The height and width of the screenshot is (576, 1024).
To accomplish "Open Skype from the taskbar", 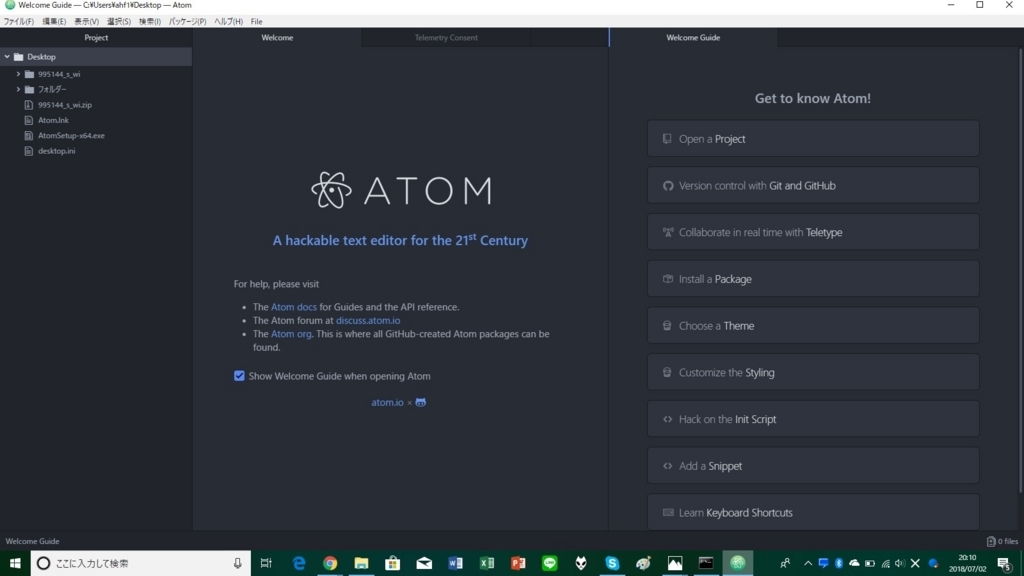I will coord(612,563).
